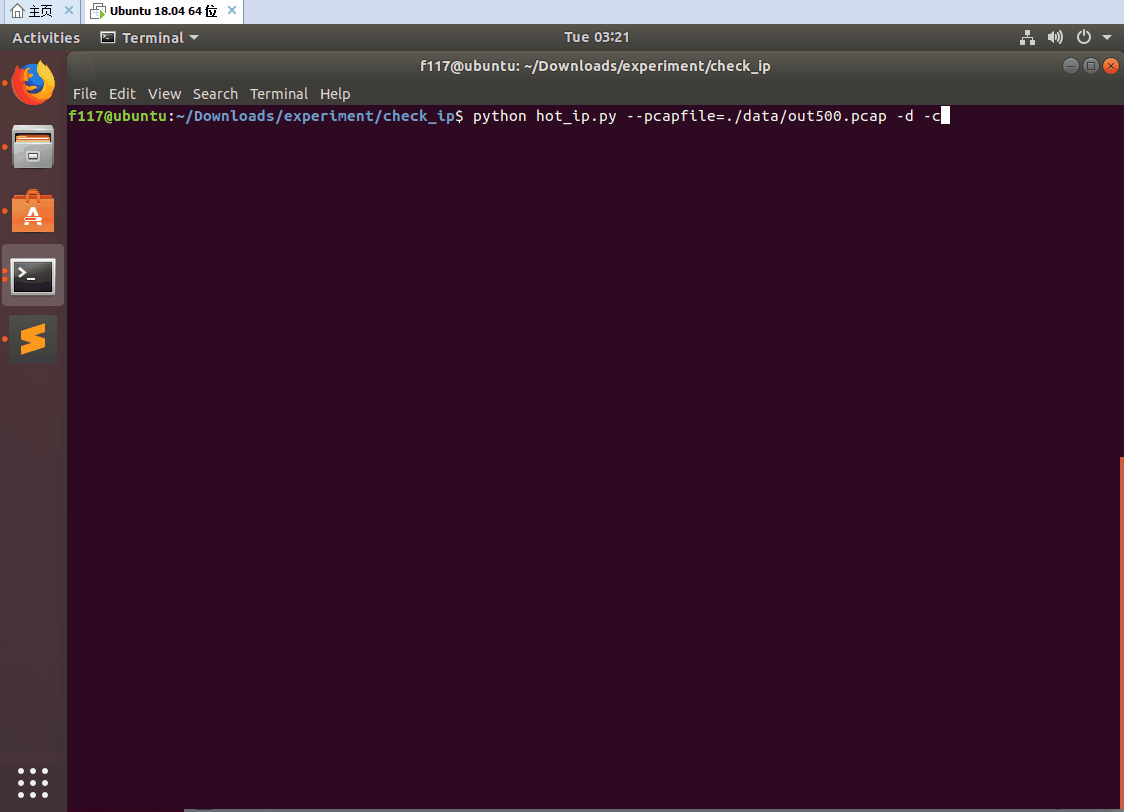Expand the Terminal app menu dropdown

[149, 37]
